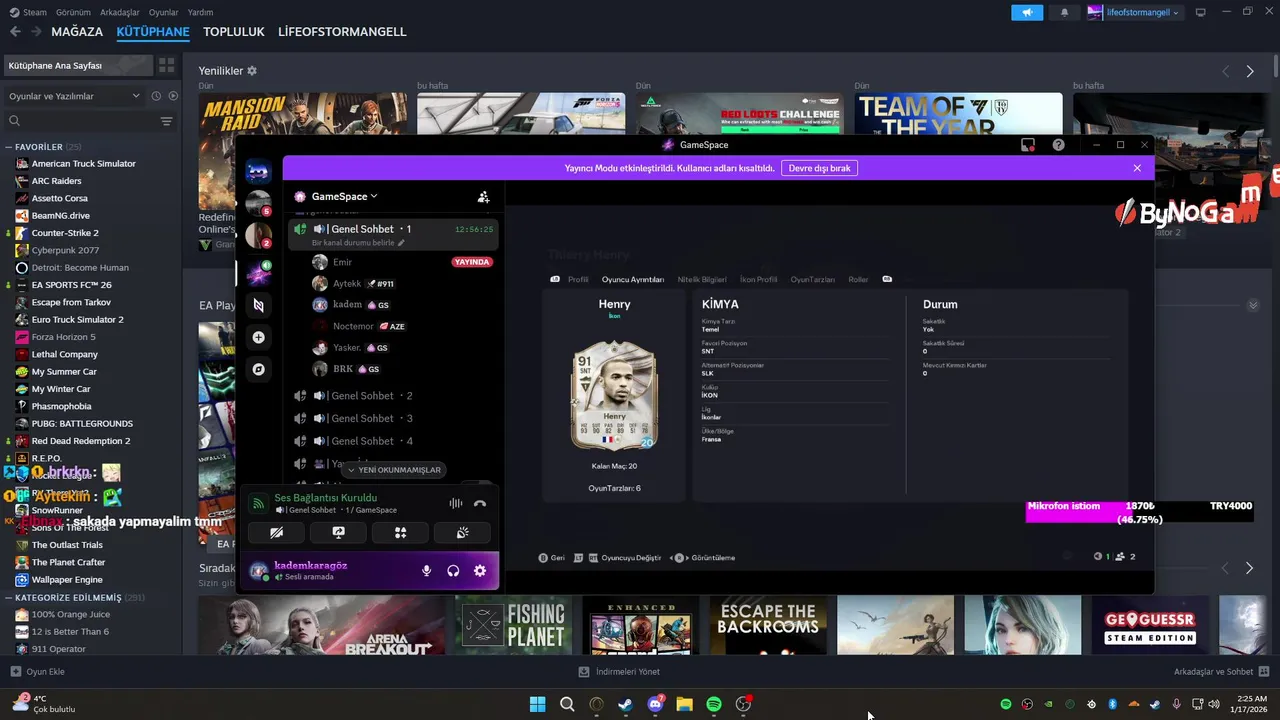Toggle Steam Big Picture mode icon
Viewport: 1280px width, 720px height.
click(1200, 13)
